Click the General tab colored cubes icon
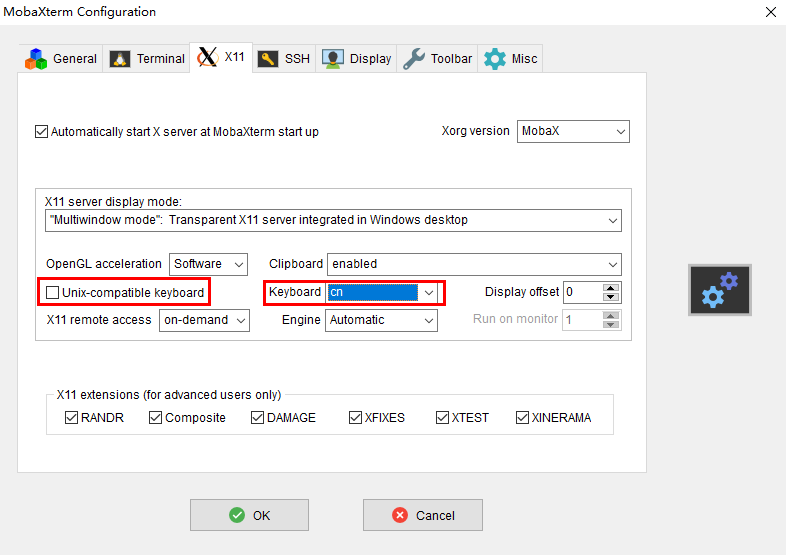The width and height of the screenshot is (786, 555). coord(36,59)
